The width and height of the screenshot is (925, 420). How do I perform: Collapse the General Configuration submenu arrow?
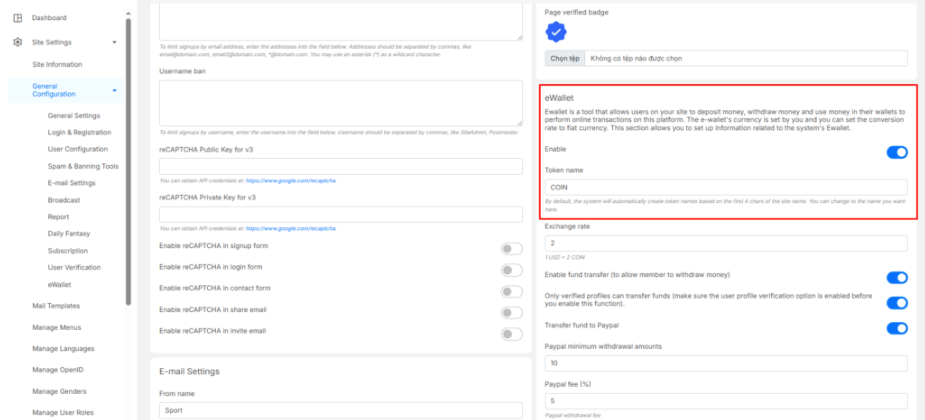(x=114, y=91)
